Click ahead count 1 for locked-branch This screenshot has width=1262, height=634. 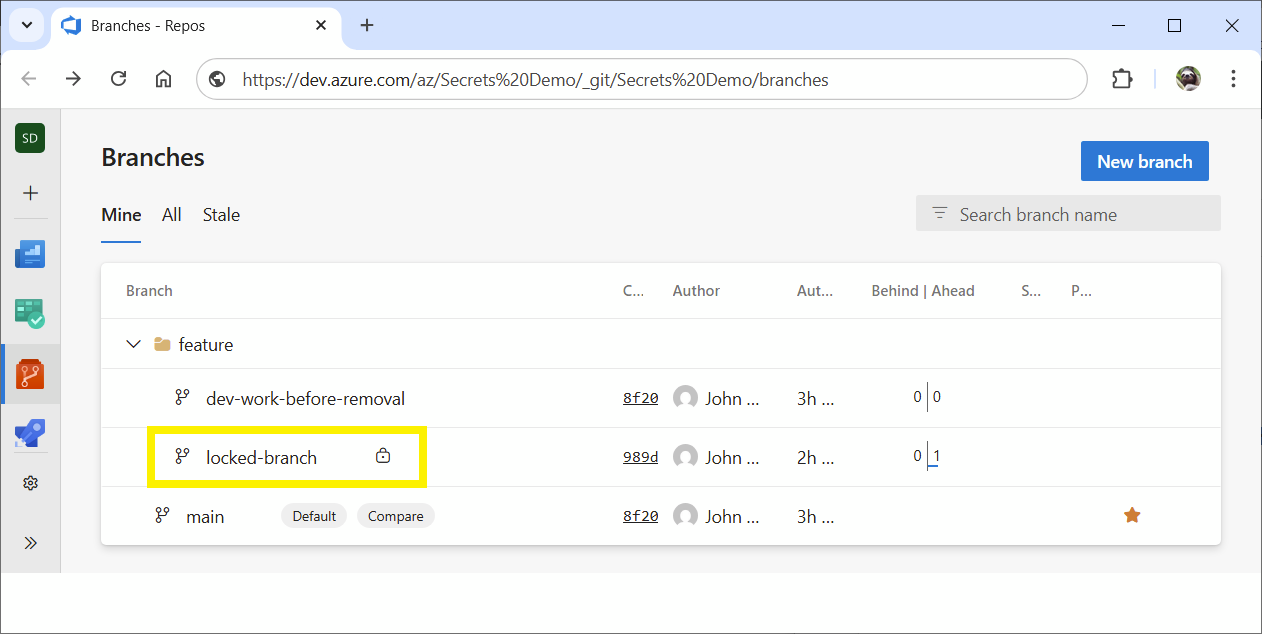pyautogui.click(x=936, y=456)
